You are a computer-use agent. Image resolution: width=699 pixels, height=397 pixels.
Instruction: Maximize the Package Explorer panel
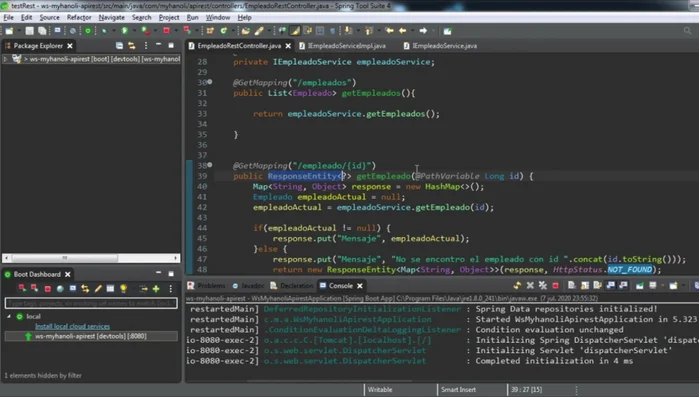click(x=171, y=45)
